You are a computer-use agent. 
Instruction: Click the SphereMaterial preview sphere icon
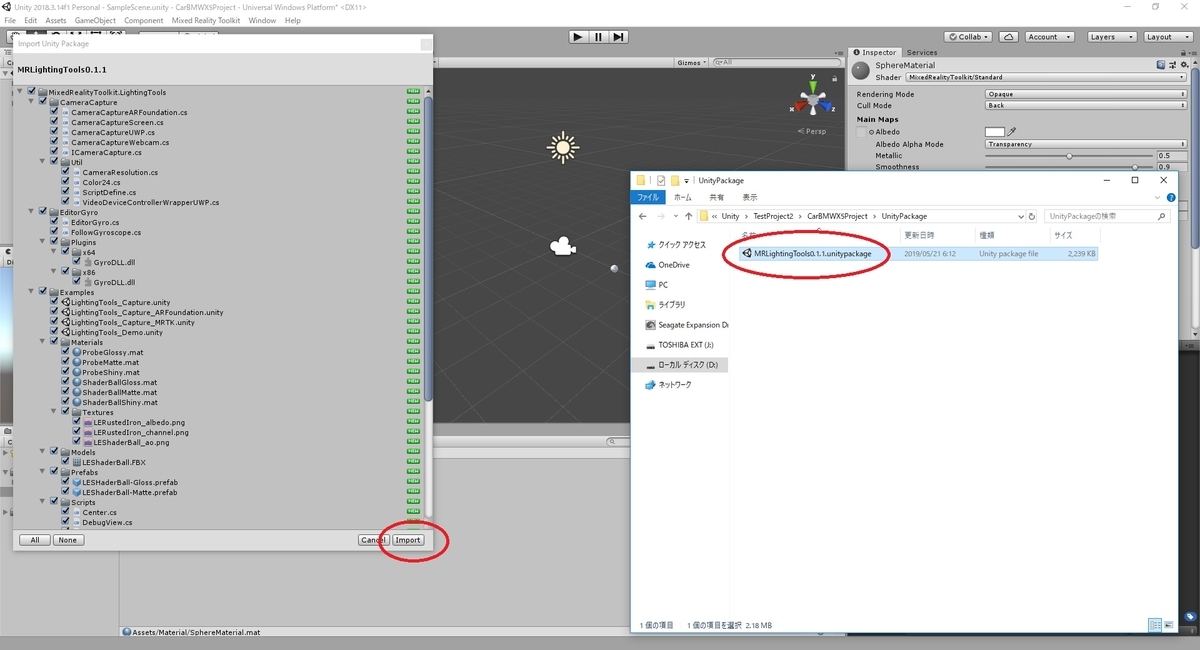pos(861,71)
